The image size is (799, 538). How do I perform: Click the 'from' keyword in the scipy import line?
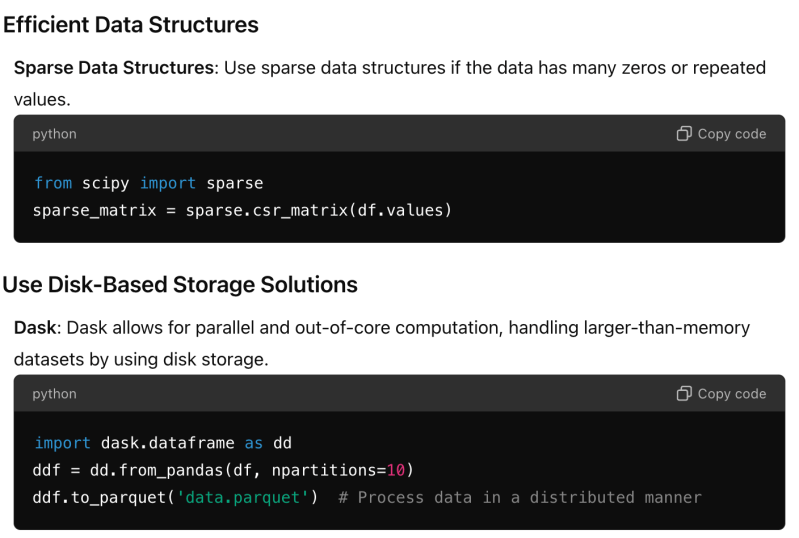pos(53,183)
